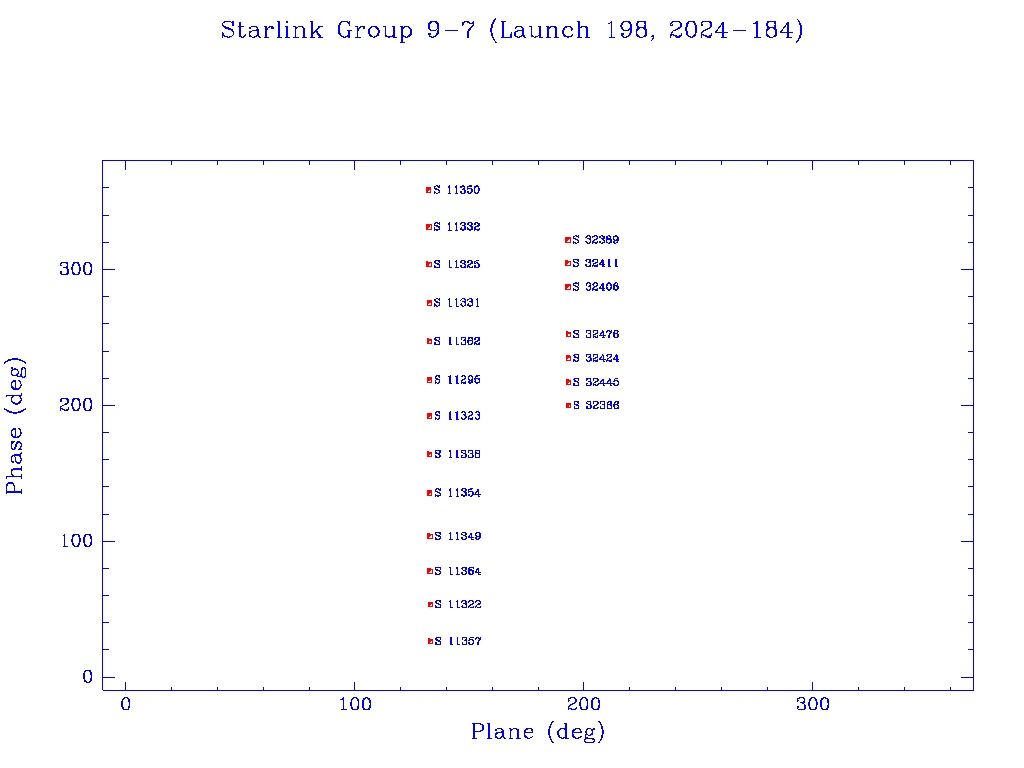Viewport: 1024px width, 768px height.
Task: Select the S 11332 label
Action: click(456, 227)
